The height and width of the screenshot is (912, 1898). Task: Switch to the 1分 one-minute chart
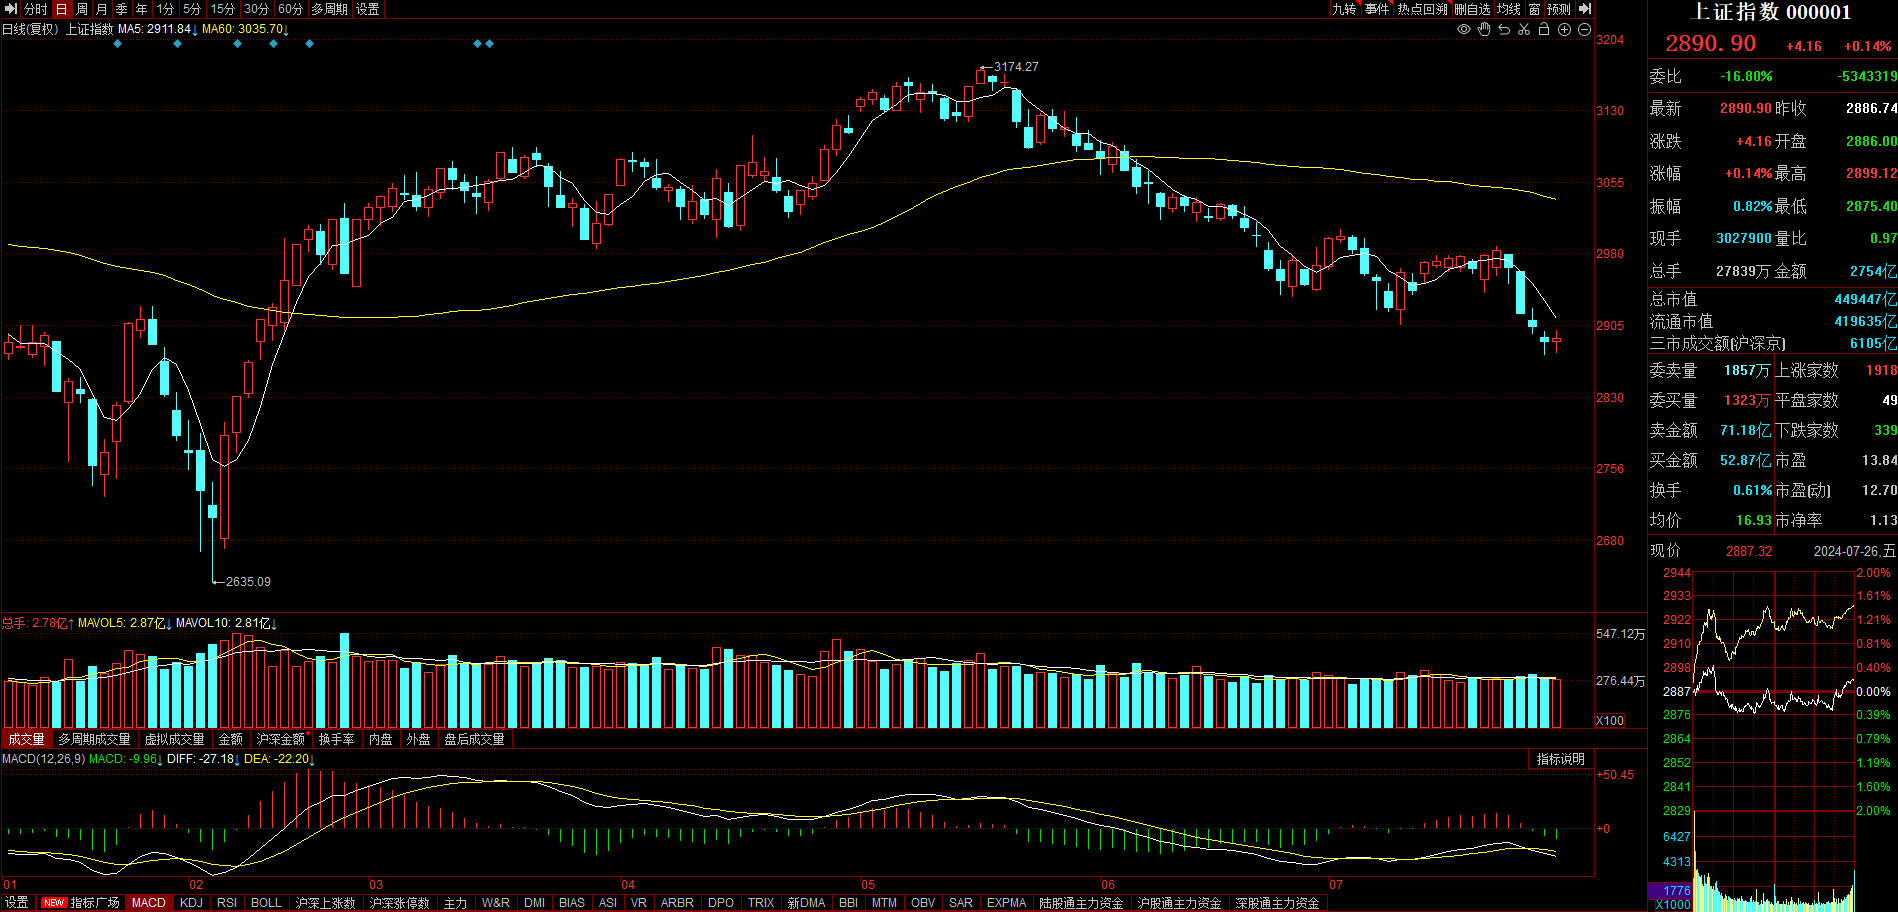pos(165,9)
